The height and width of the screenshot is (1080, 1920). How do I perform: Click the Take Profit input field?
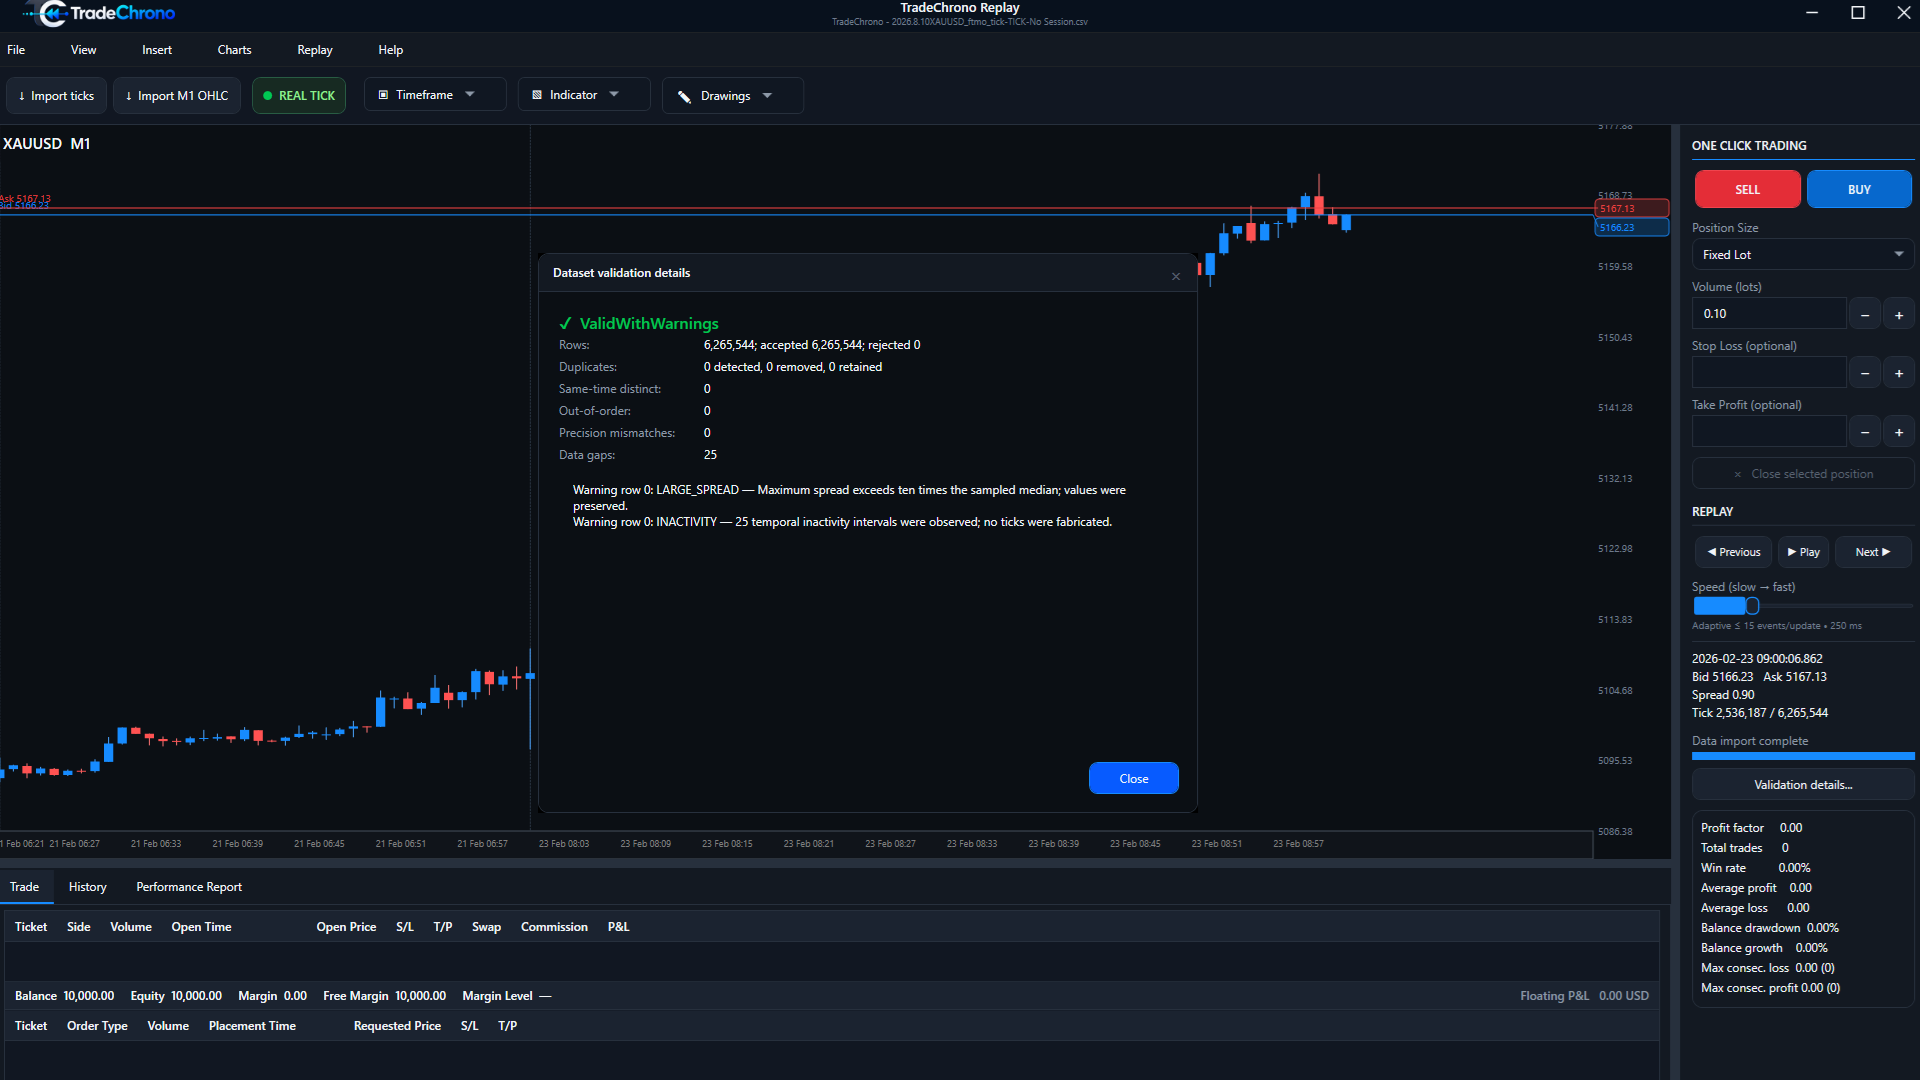(x=1768, y=432)
